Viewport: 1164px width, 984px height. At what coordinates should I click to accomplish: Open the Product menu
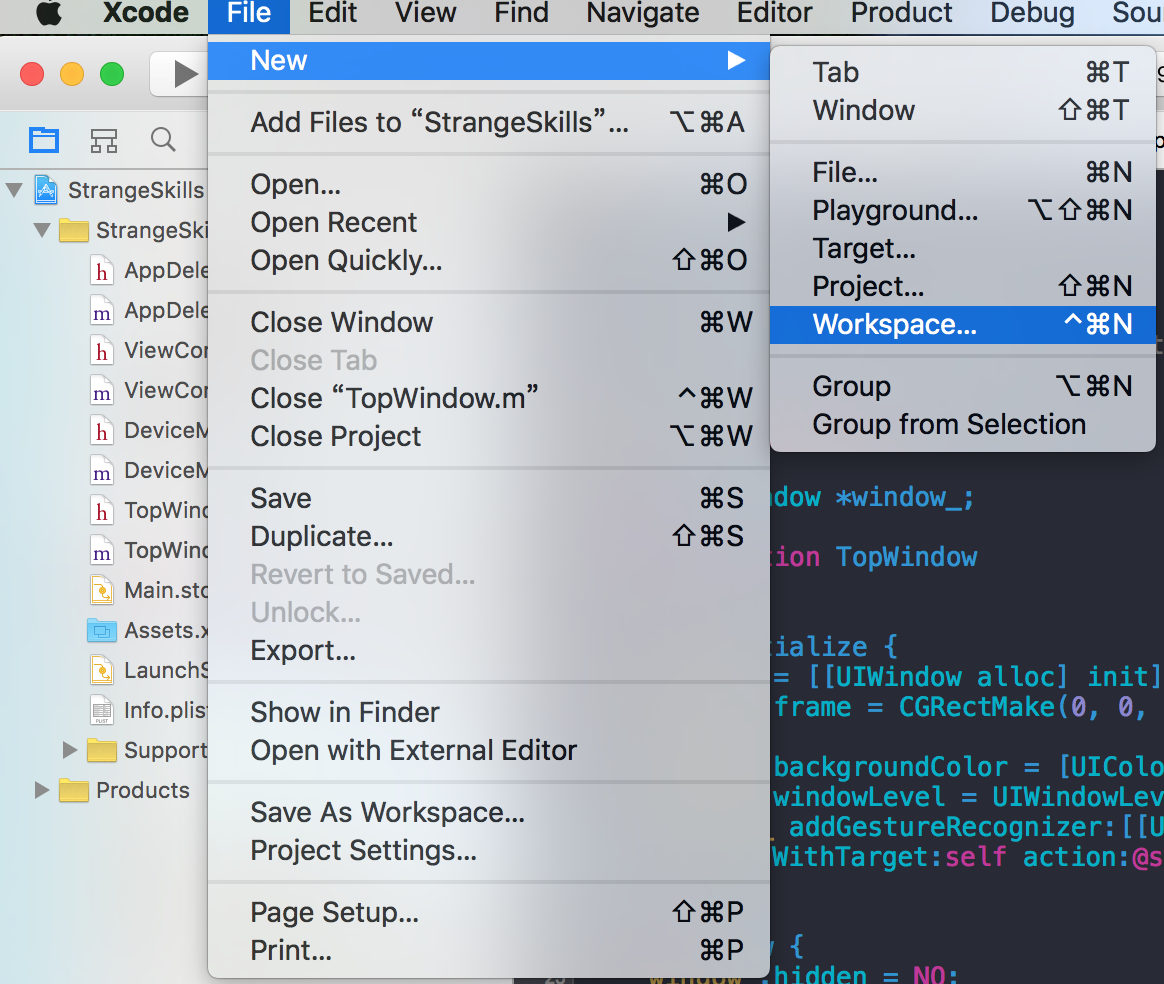[901, 13]
